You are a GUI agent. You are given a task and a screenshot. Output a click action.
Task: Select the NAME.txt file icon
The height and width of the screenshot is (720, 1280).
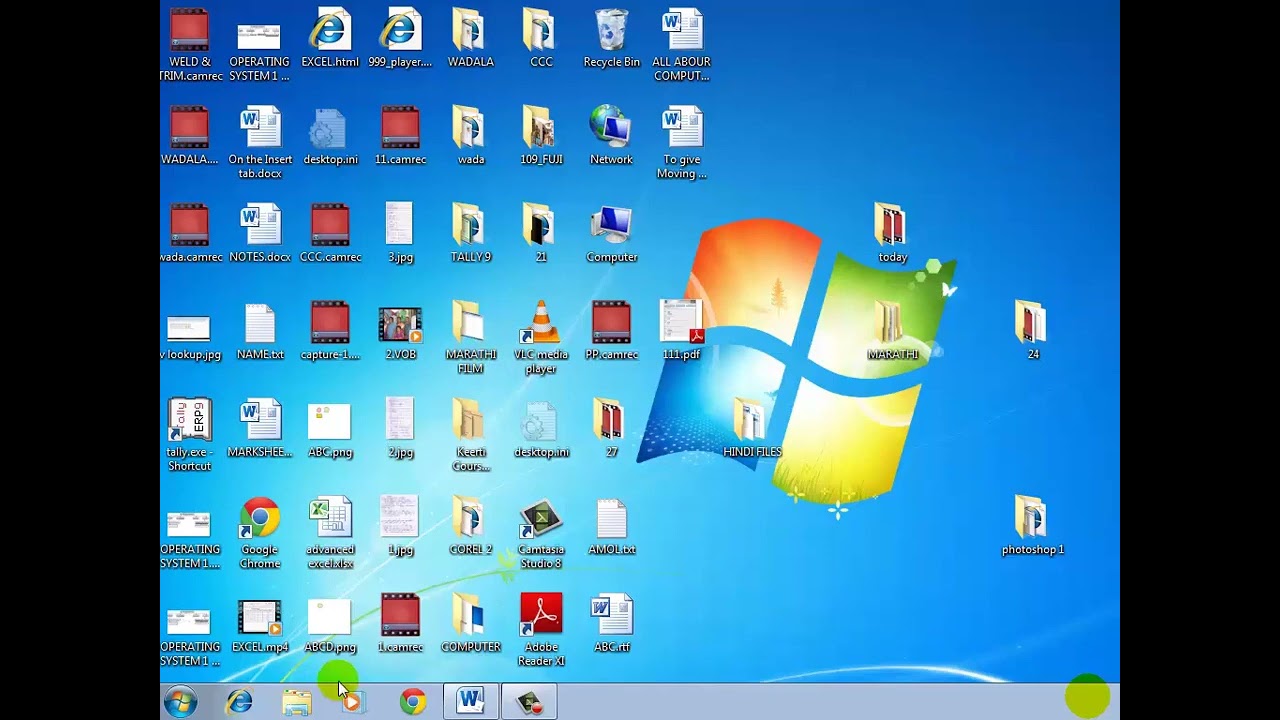(260, 331)
